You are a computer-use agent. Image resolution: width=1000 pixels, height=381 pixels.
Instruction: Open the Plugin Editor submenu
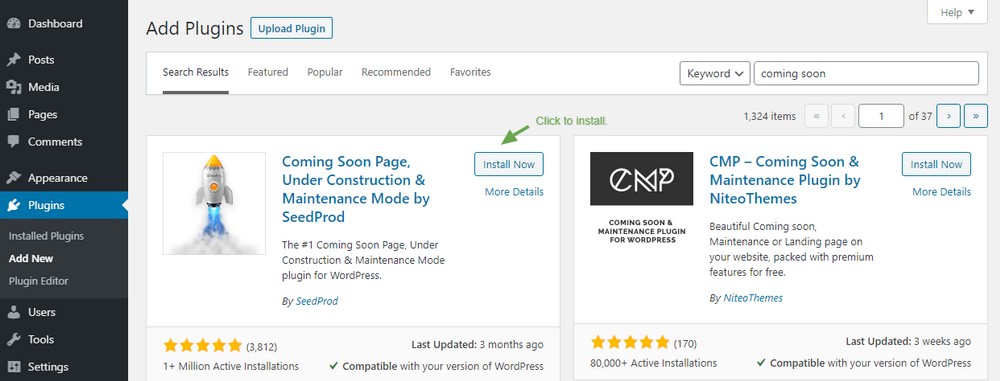tap(38, 281)
